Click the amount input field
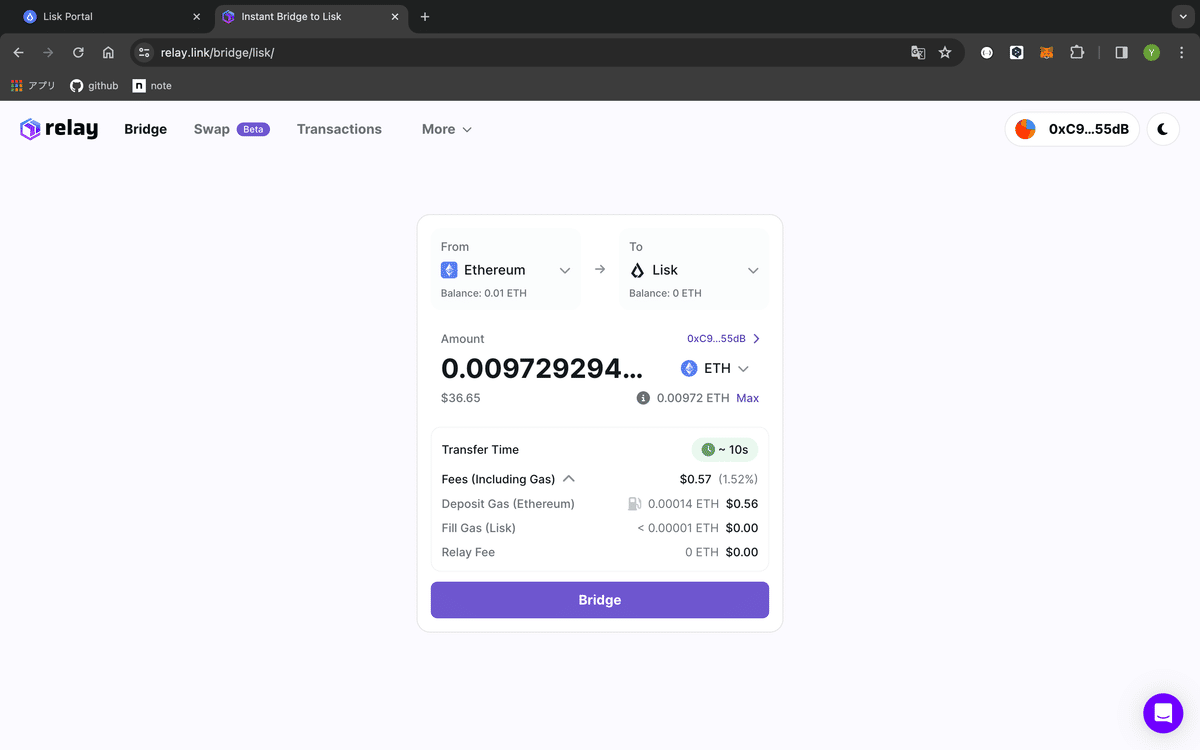The height and width of the screenshot is (750, 1200). pos(542,368)
